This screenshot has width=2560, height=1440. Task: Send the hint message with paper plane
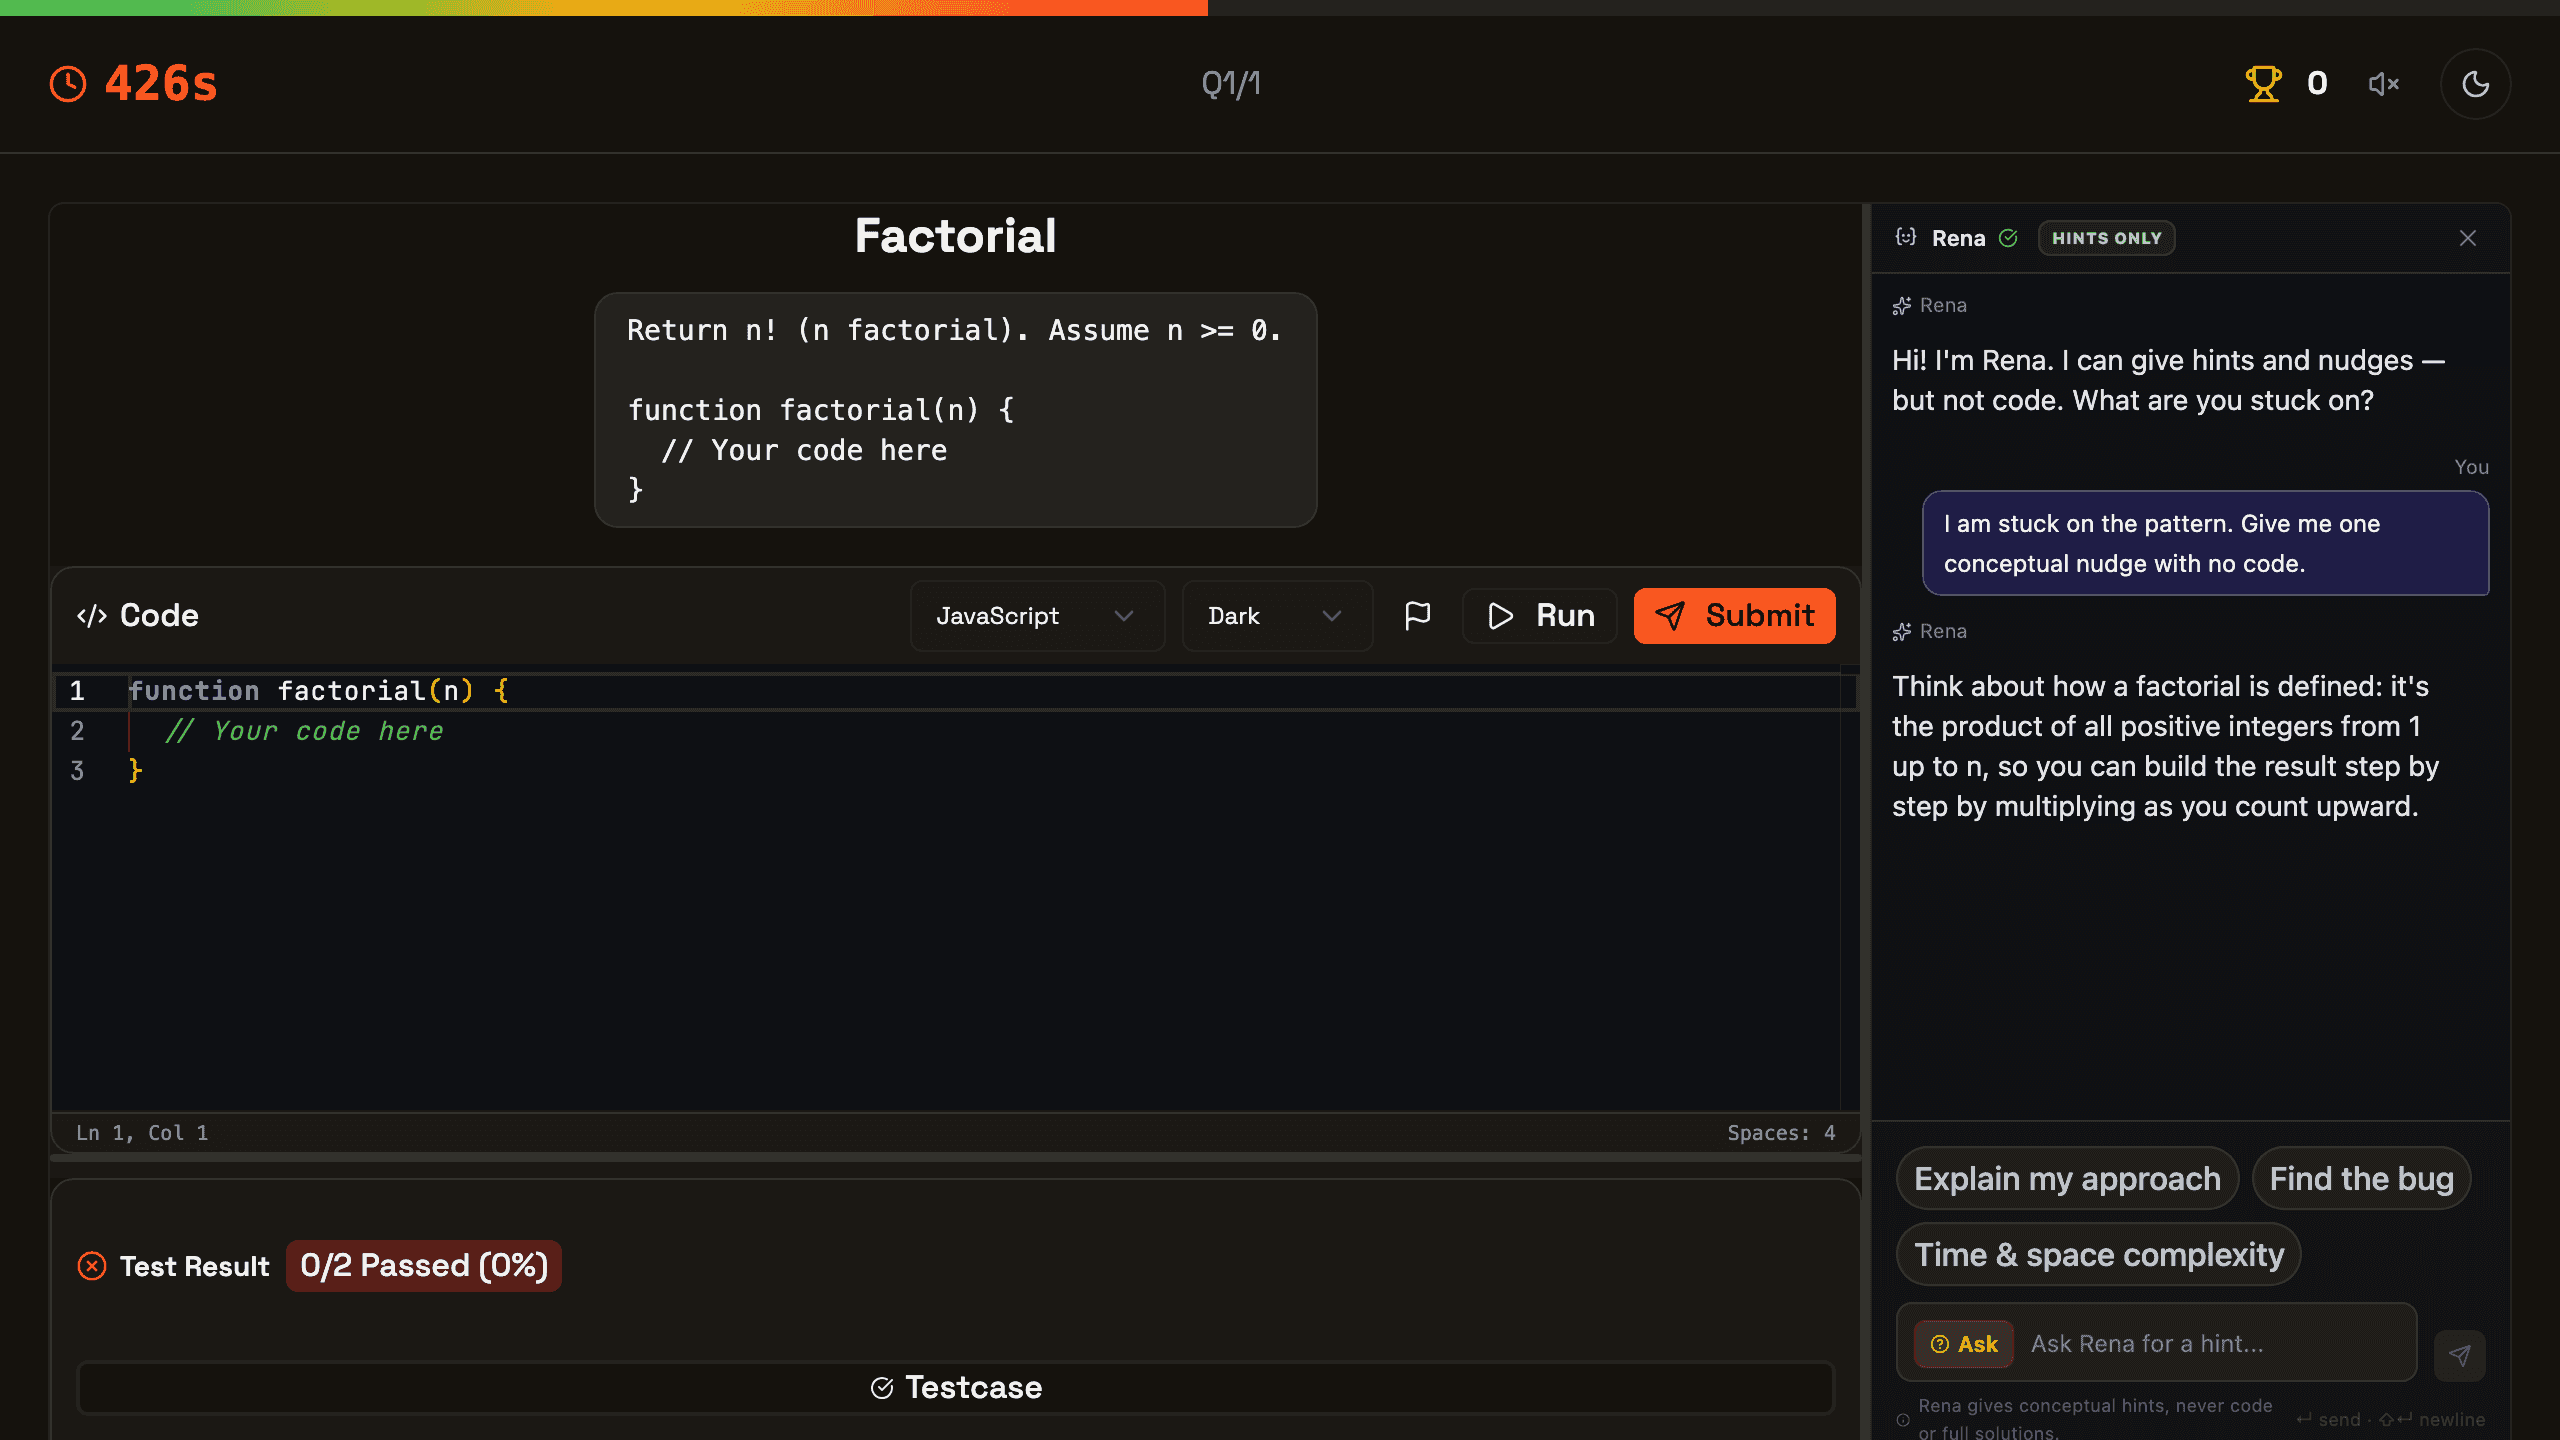click(x=2459, y=1356)
